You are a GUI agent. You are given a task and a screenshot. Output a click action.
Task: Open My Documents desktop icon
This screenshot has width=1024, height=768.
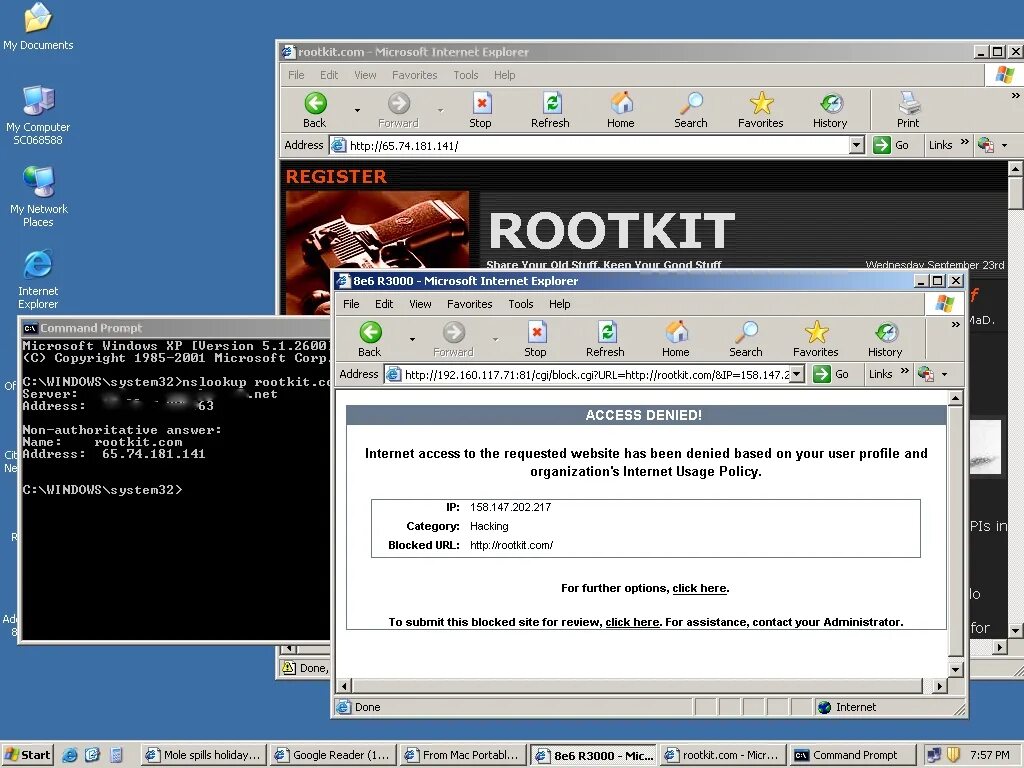[x=38, y=26]
